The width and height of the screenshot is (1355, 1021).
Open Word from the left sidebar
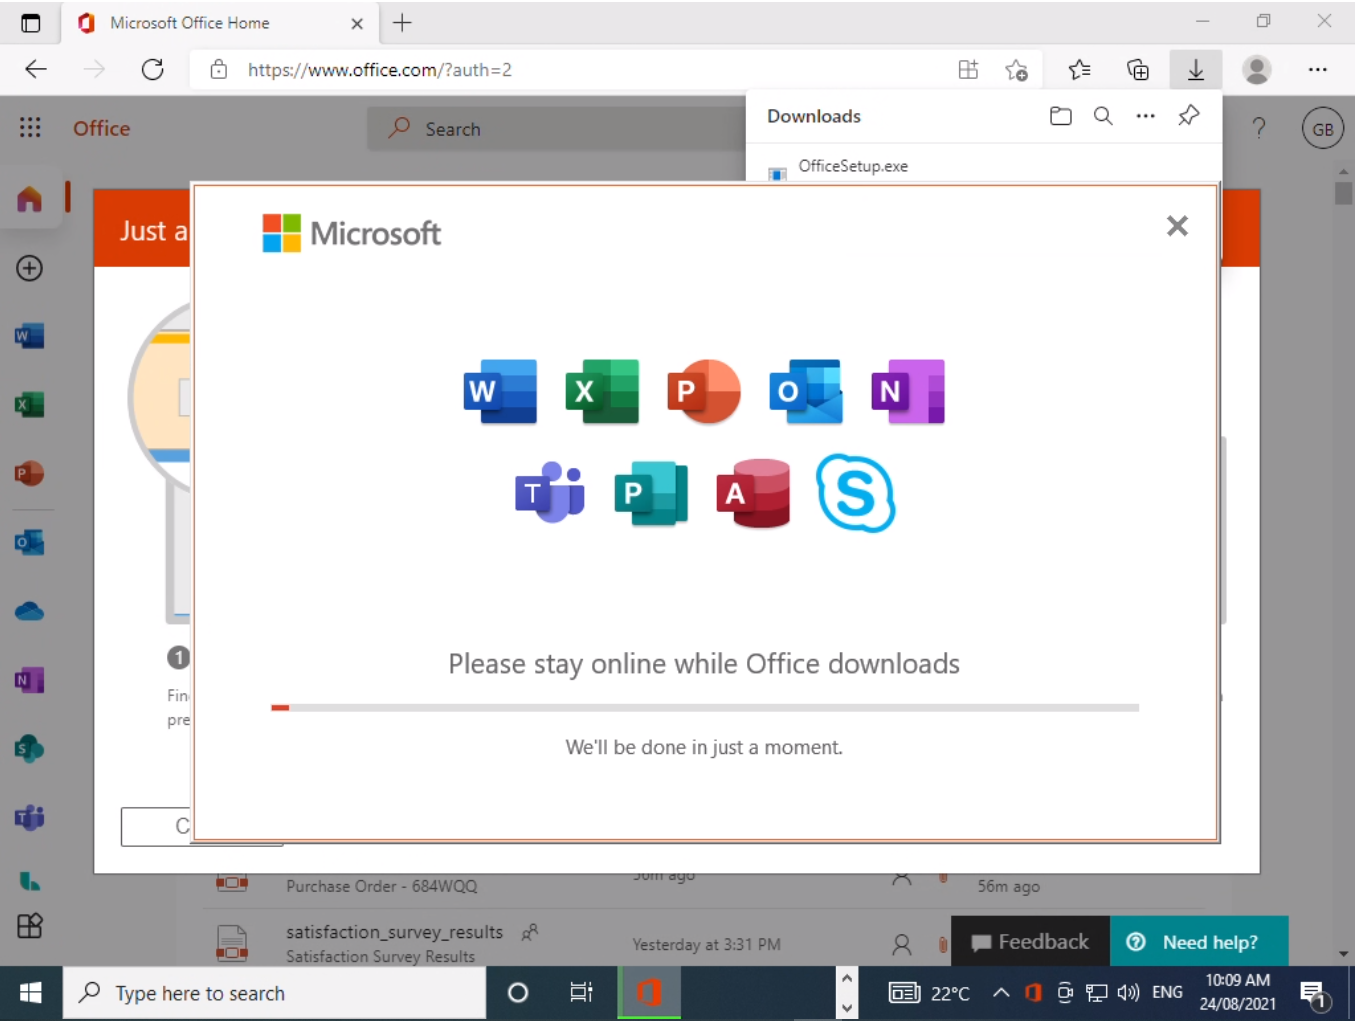tap(29, 336)
